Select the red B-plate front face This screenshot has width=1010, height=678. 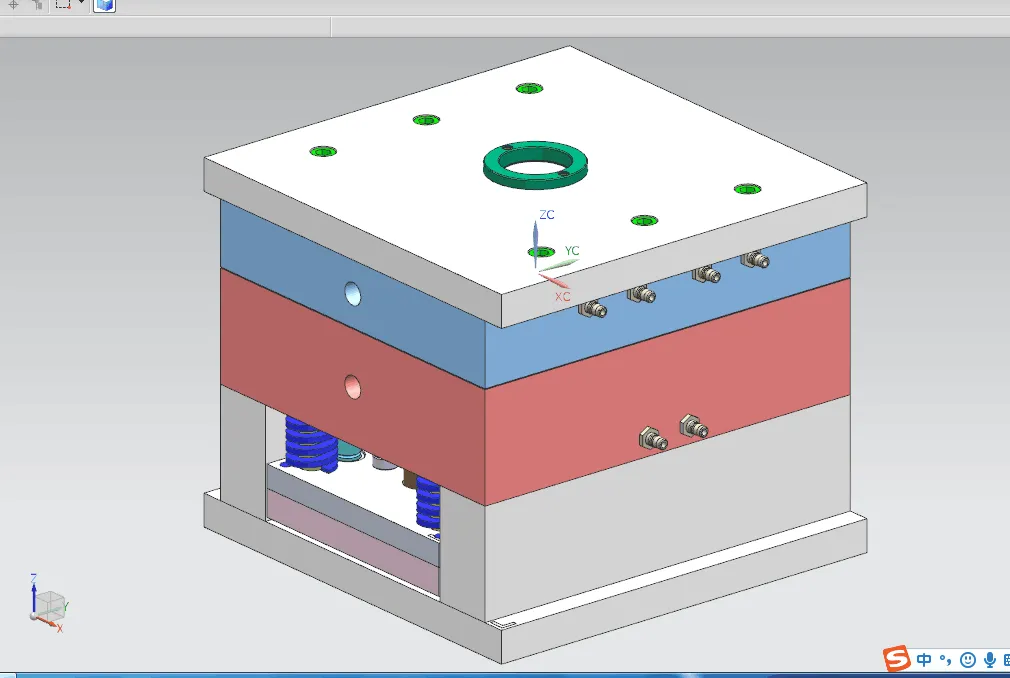(667, 393)
